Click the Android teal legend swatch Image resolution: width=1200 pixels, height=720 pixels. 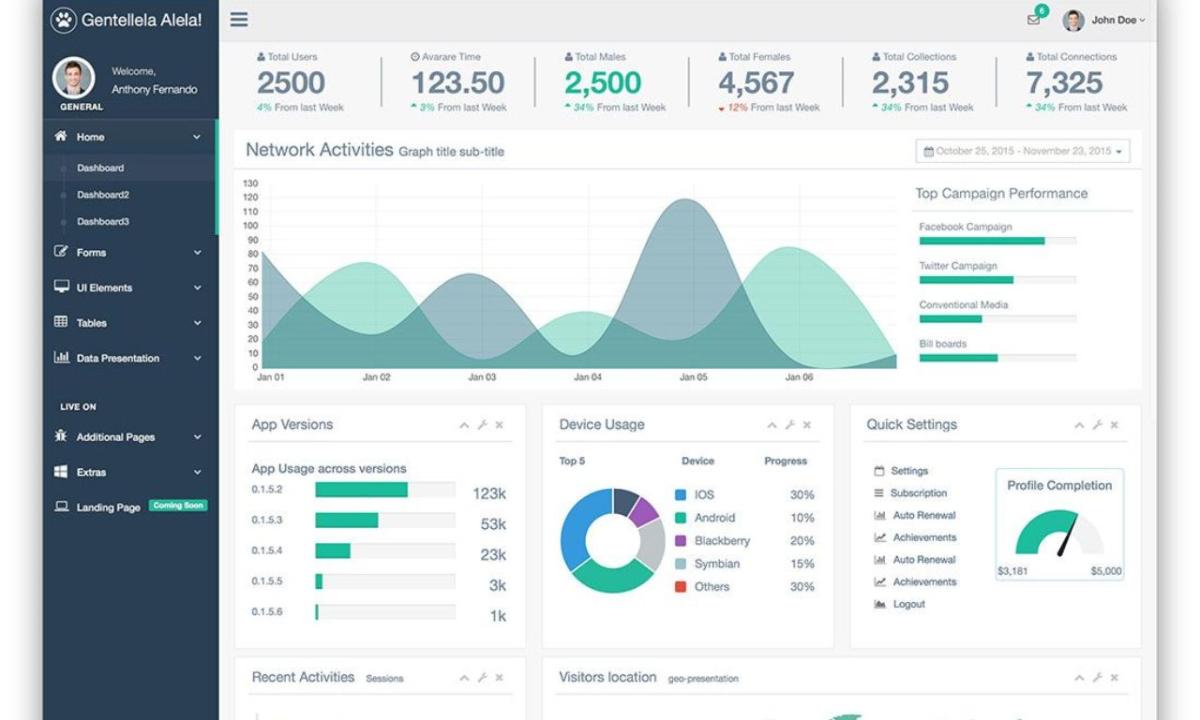pos(681,517)
